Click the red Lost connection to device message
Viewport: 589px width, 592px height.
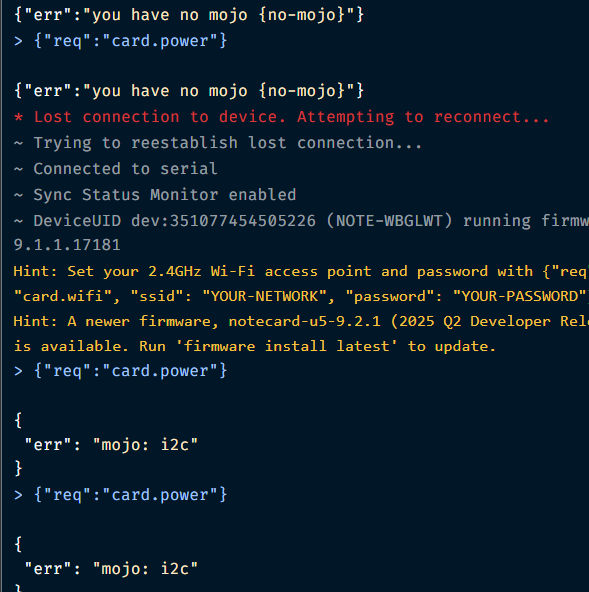tap(281, 117)
